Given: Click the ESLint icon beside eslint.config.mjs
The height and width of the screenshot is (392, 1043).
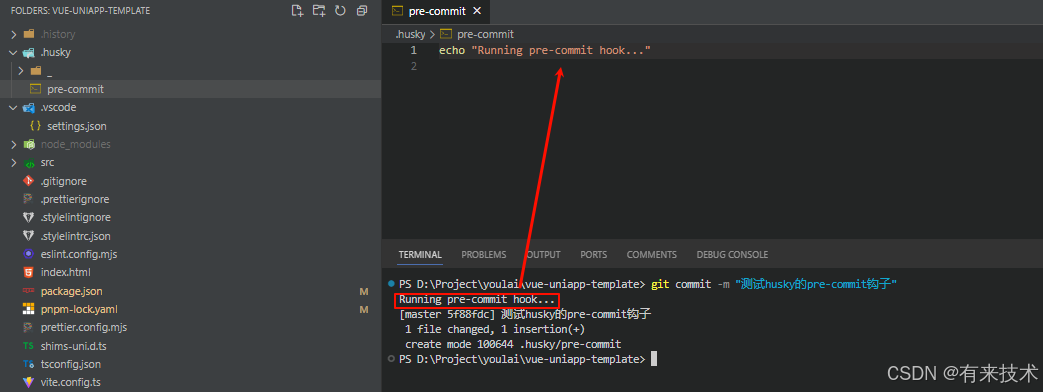Looking at the screenshot, I should pos(28,254).
